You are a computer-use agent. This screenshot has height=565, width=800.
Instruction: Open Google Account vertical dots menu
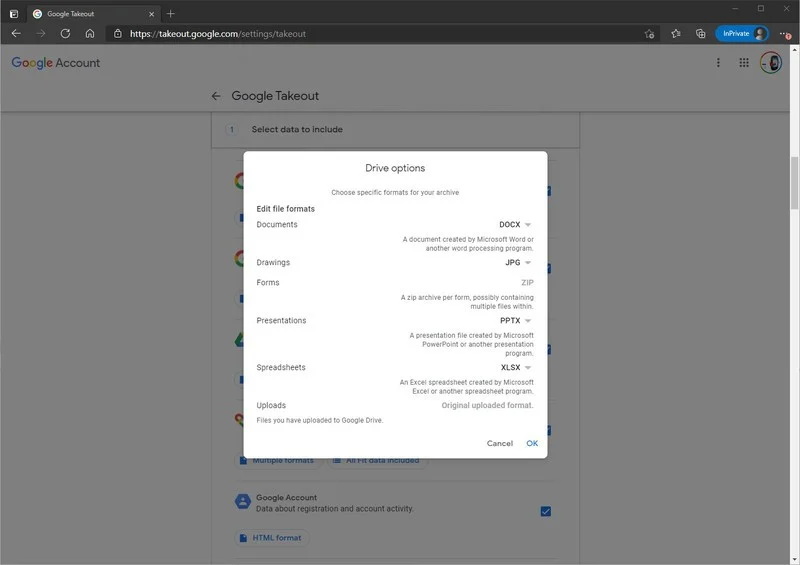[718, 62]
